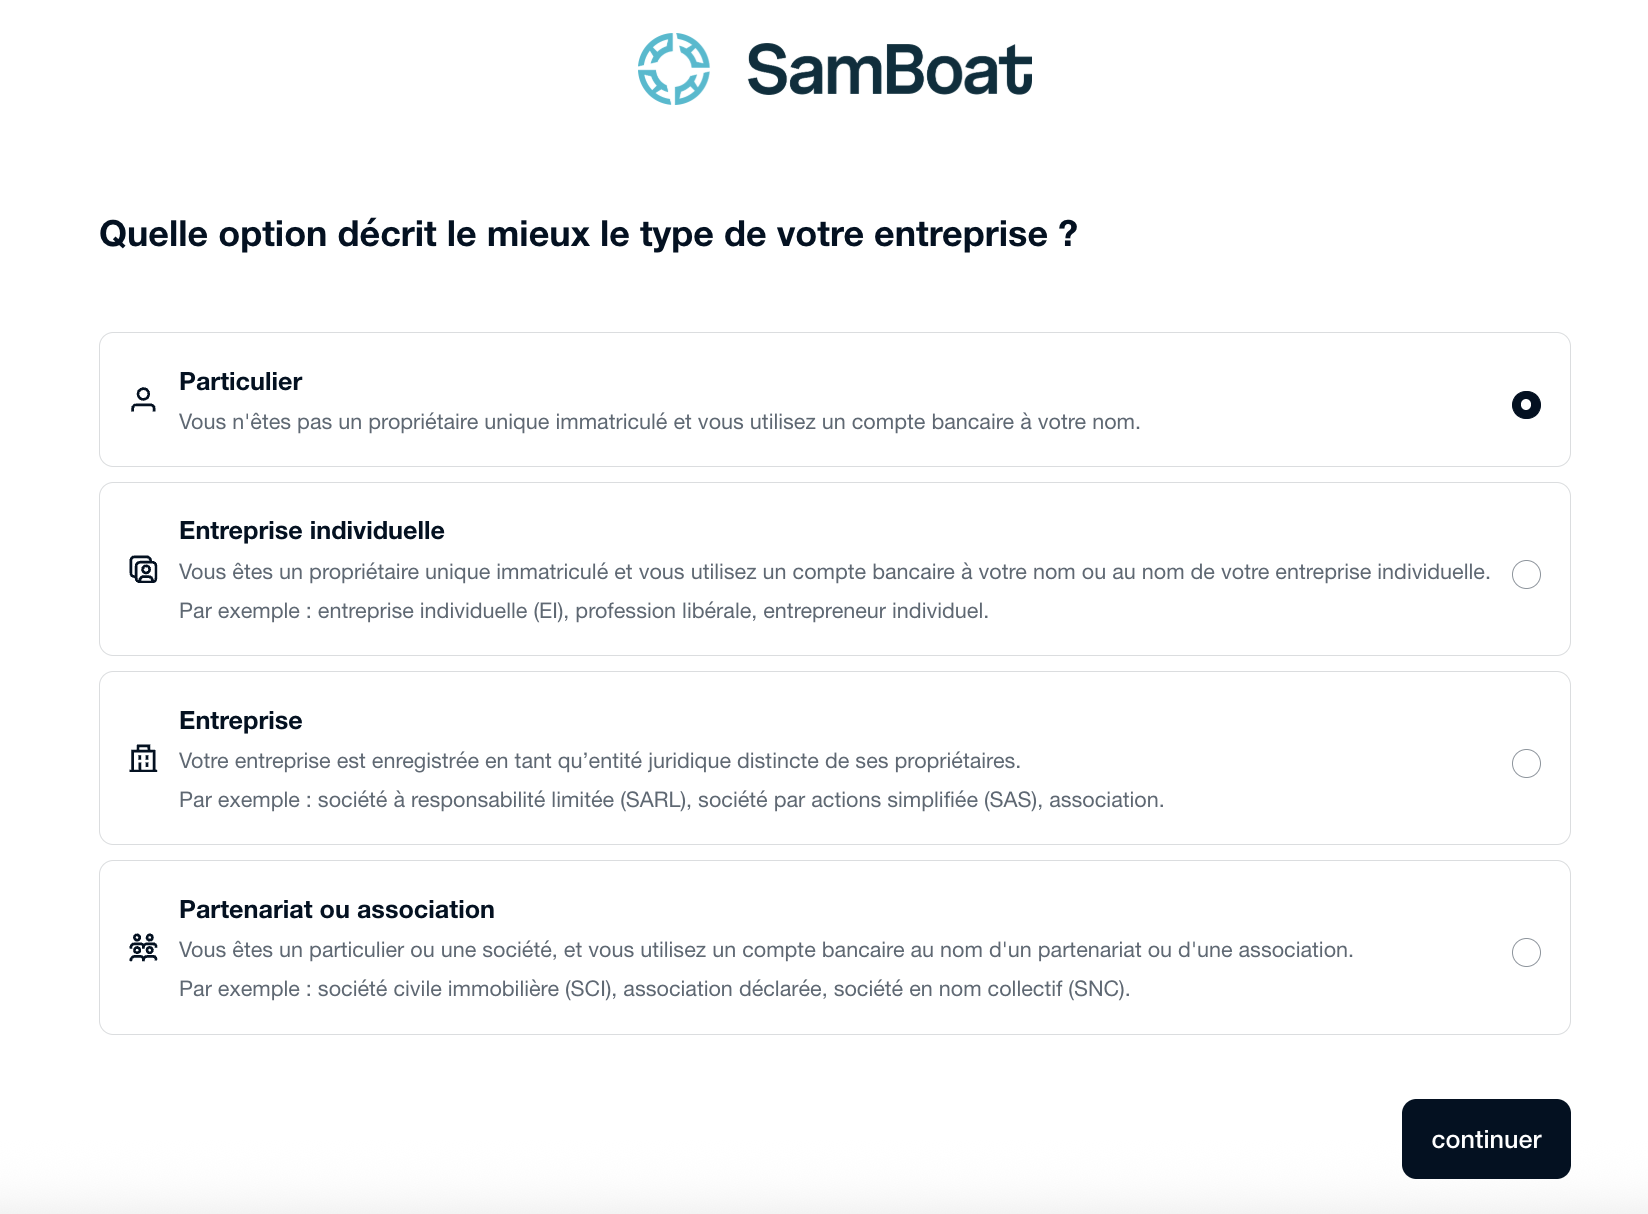Click the SARL, SAS example line
The width and height of the screenshot is (1648, 1214).
(671, 800)
